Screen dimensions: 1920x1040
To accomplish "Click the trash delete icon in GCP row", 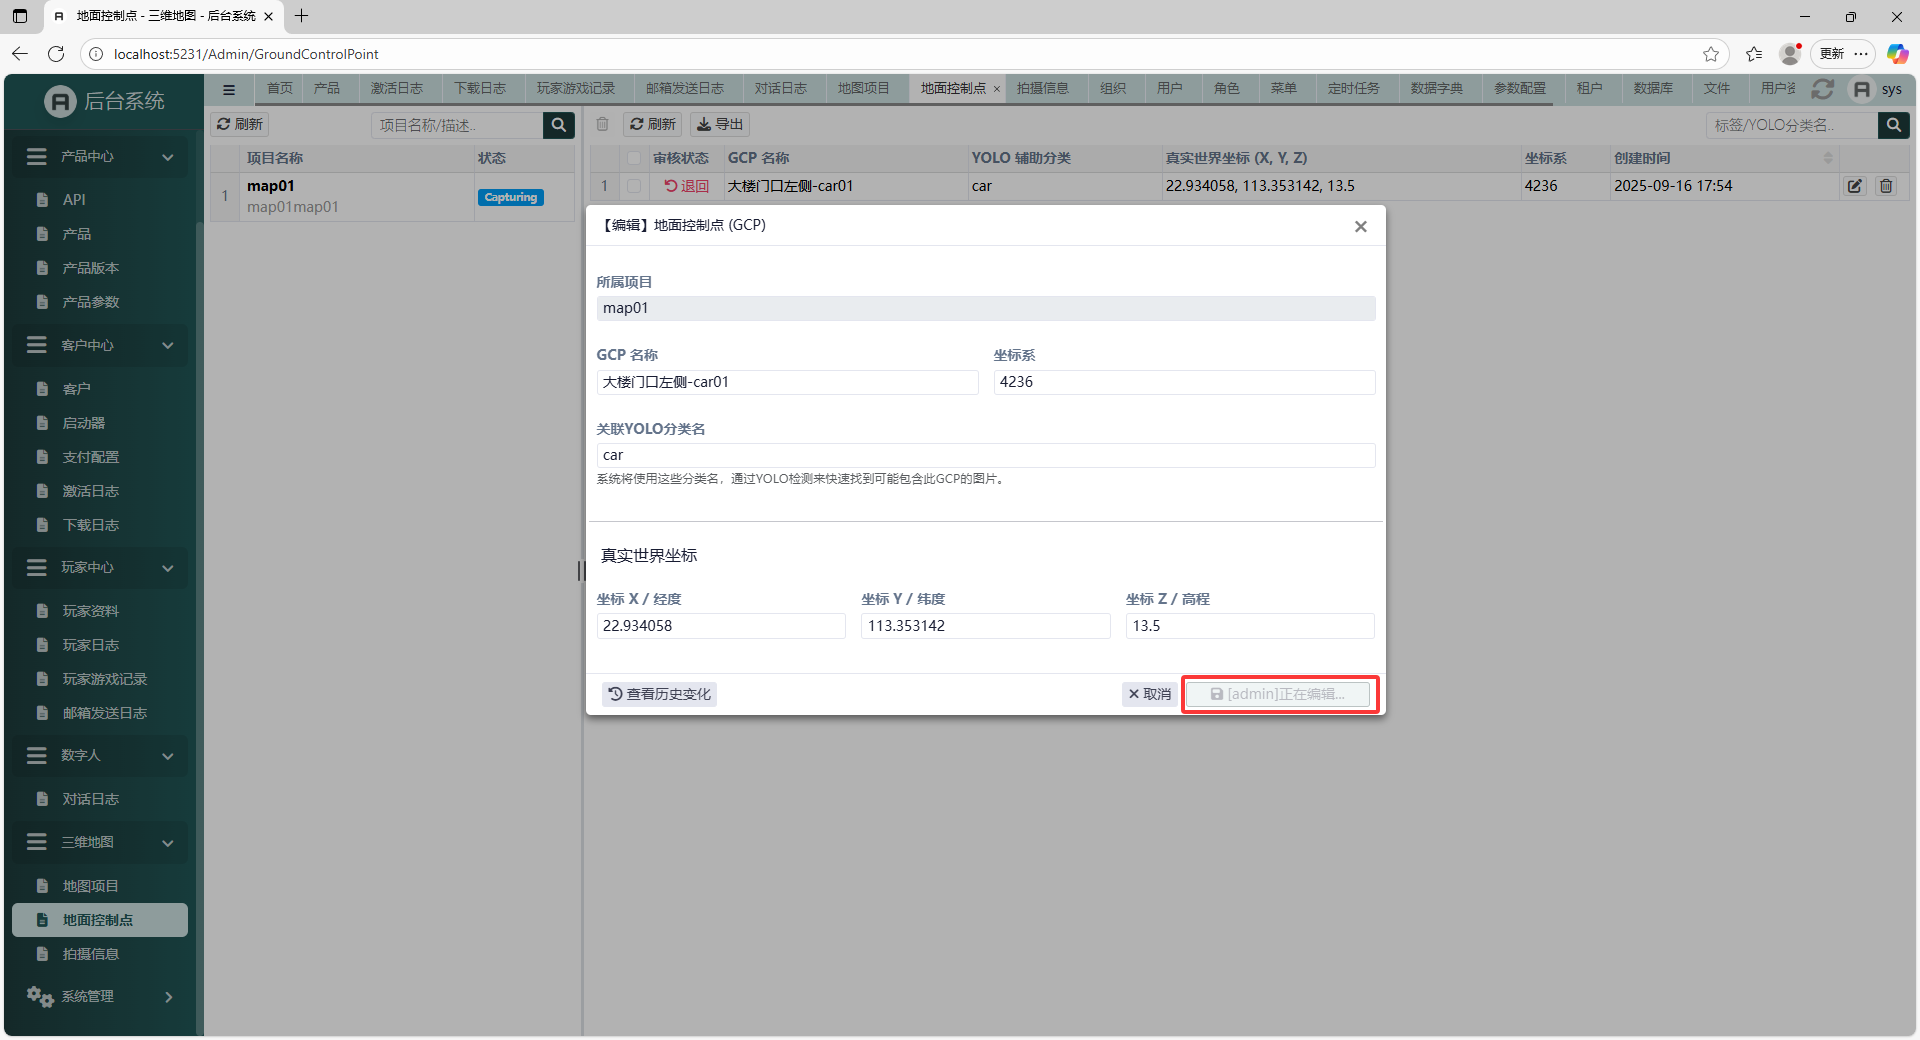I will [1886, 186].
